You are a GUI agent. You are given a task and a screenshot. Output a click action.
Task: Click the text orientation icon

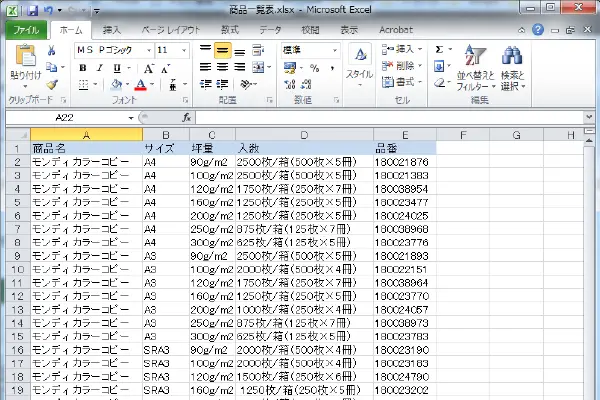pos(245,84)
